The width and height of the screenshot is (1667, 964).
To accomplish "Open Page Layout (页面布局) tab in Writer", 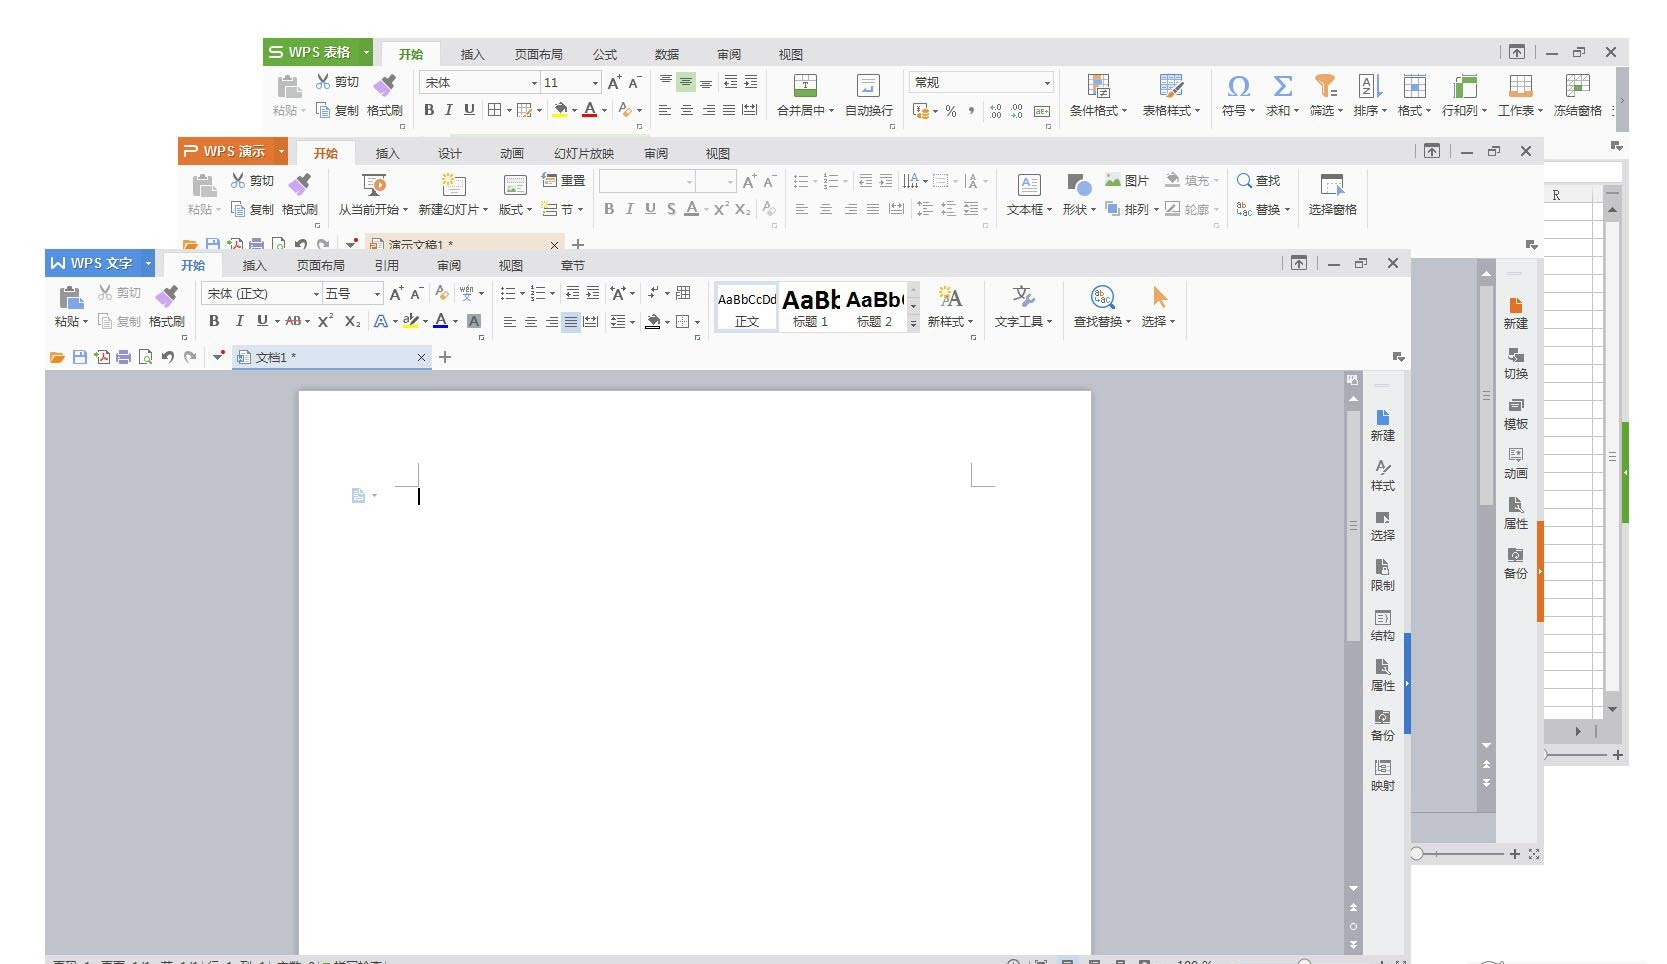I will [x=321, y=265].
